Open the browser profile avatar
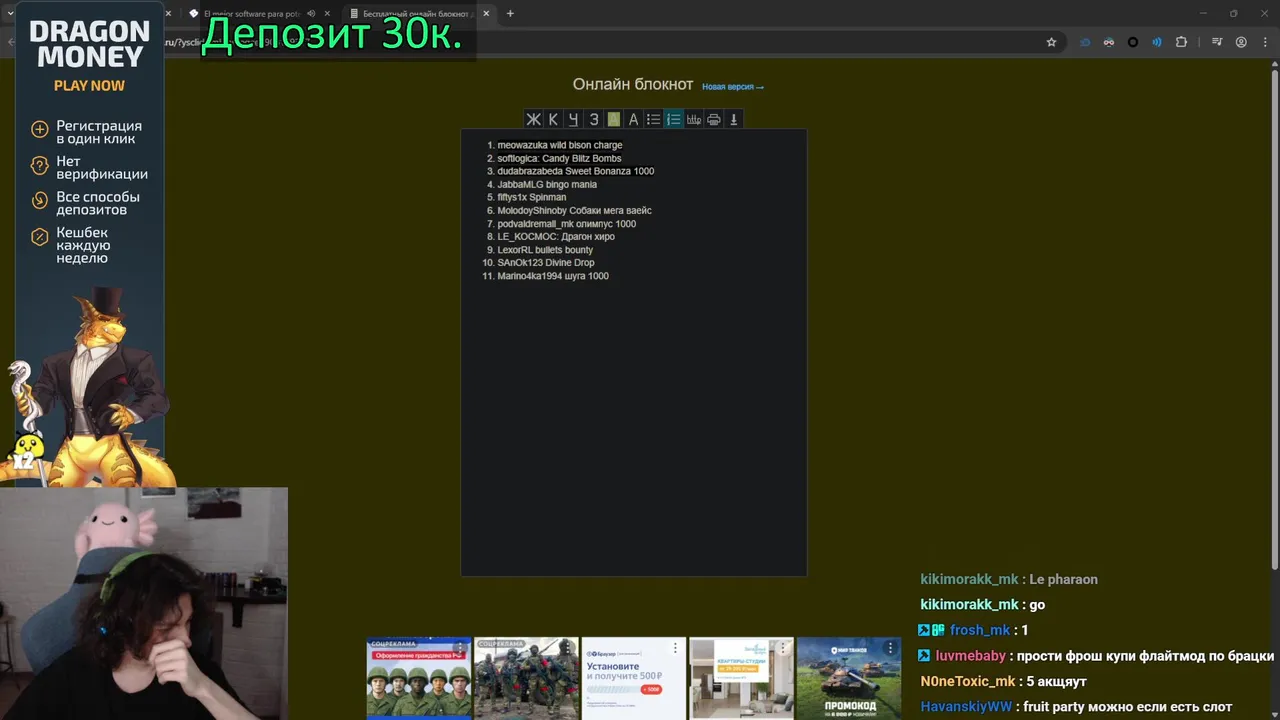This screenshot has width=1280, height=720. pos(1241,42)
